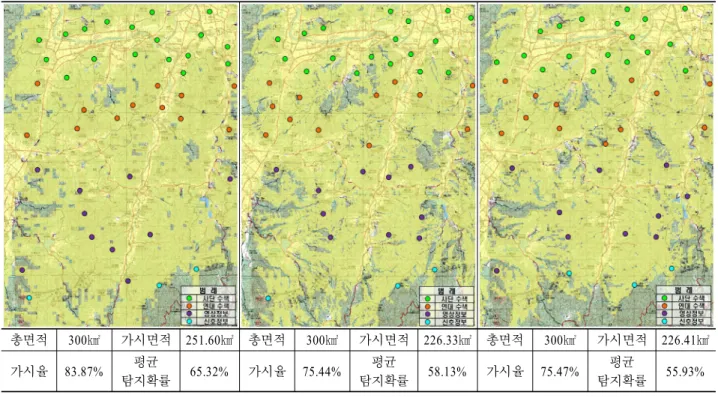718x398 pixels.
Task: Select the 신호정보 label in left map legend
Action: click(x=216, y=321)
